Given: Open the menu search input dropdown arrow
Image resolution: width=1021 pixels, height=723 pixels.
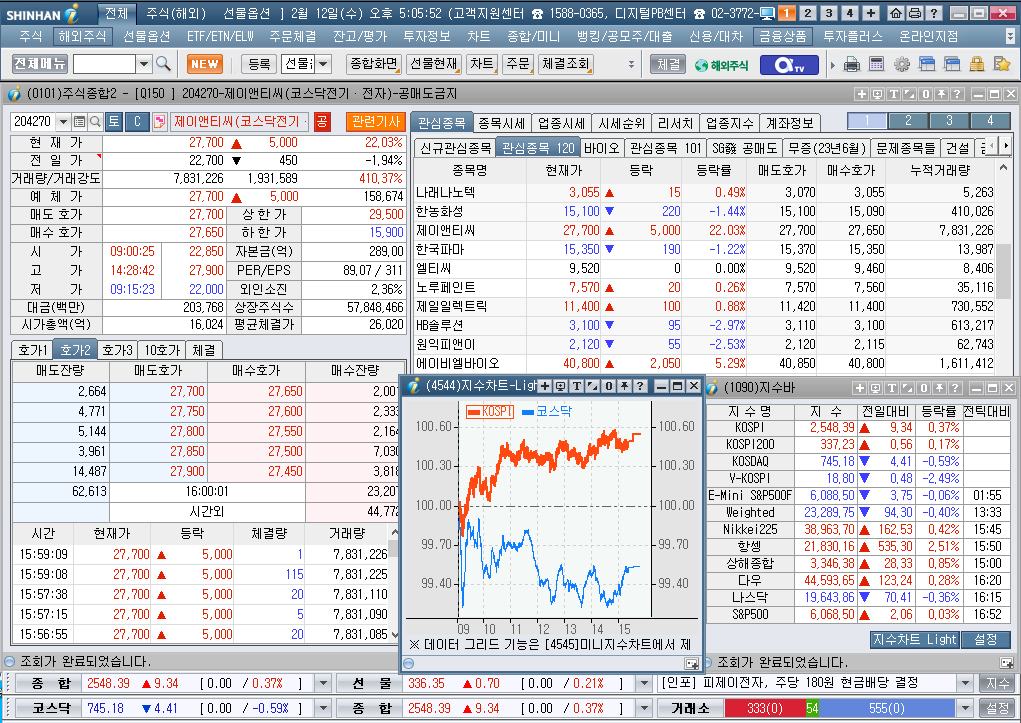Looking at the screenshot, I should click(x=144, y=64).
